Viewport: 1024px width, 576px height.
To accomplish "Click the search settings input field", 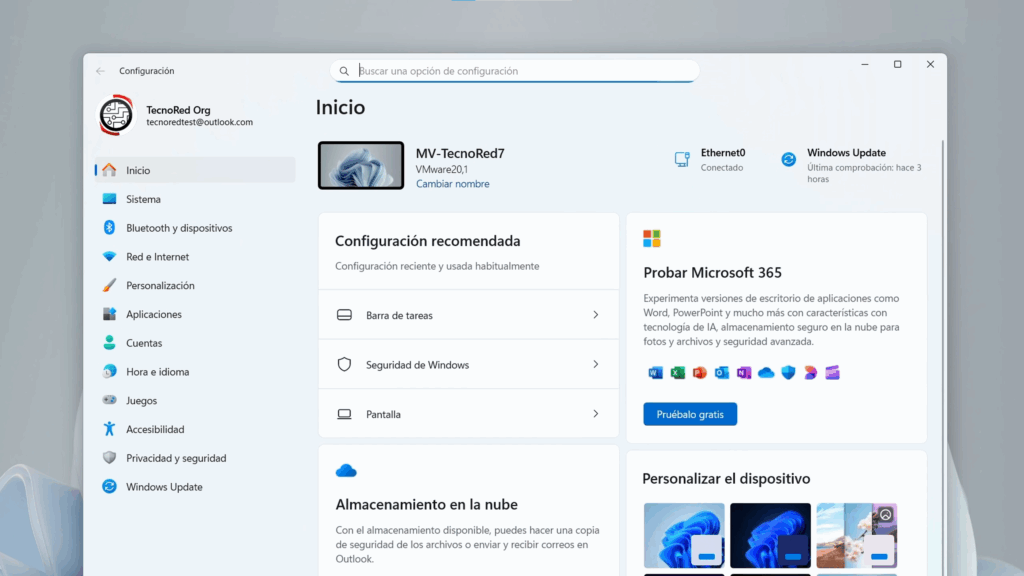I will [x=515, y=71].
